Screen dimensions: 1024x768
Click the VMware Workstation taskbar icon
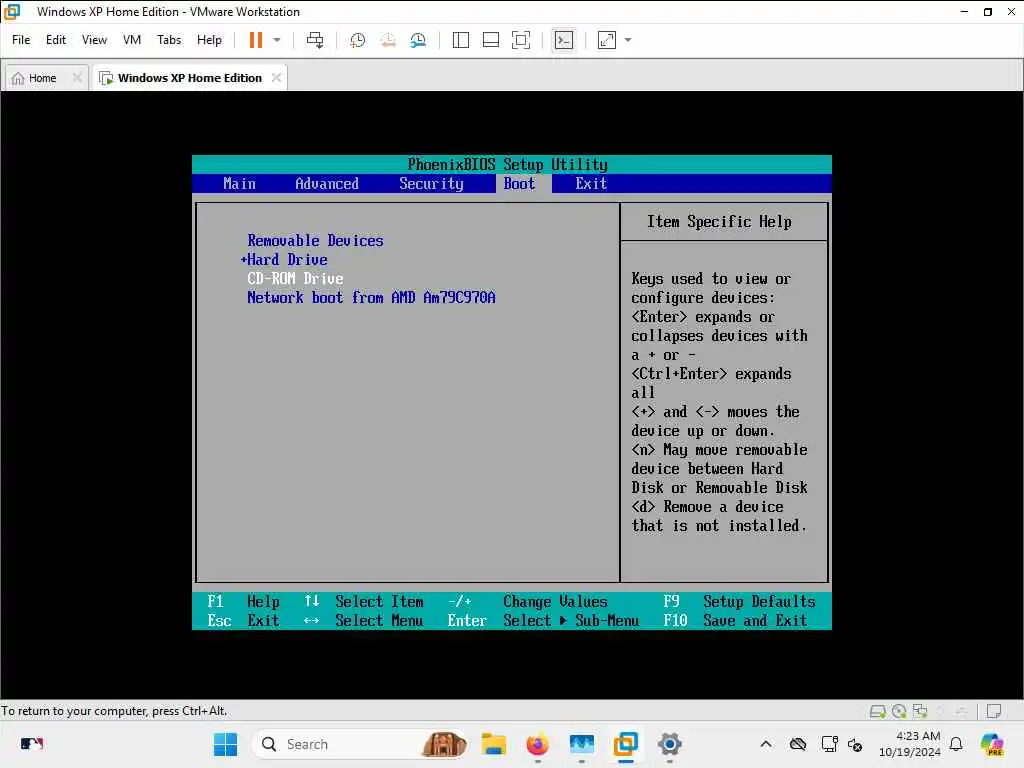pos(626,744)
